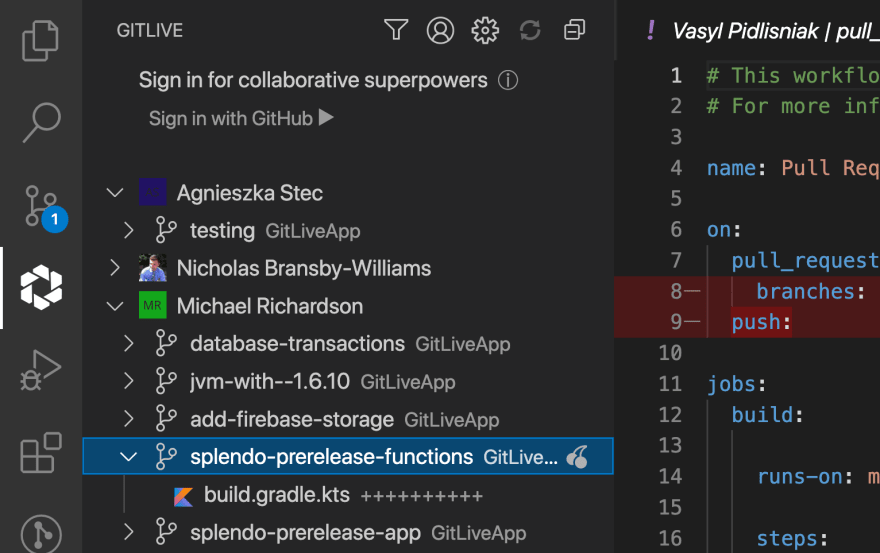This screenshot has height=553, width=880.
Task: Click Agnieszka Stec's avatar
Action: click(x=153, y=193)
